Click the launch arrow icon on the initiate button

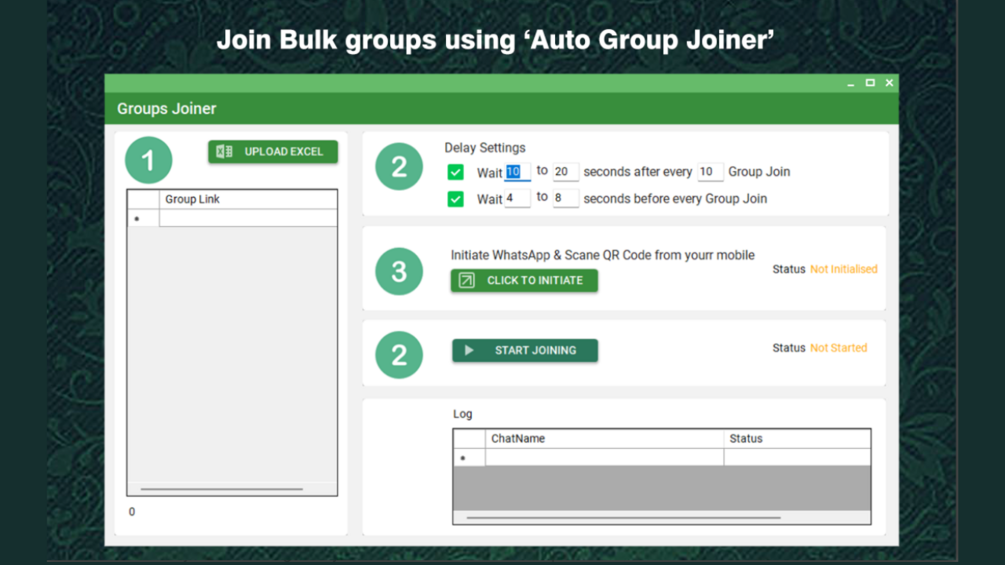pos(467,281)
